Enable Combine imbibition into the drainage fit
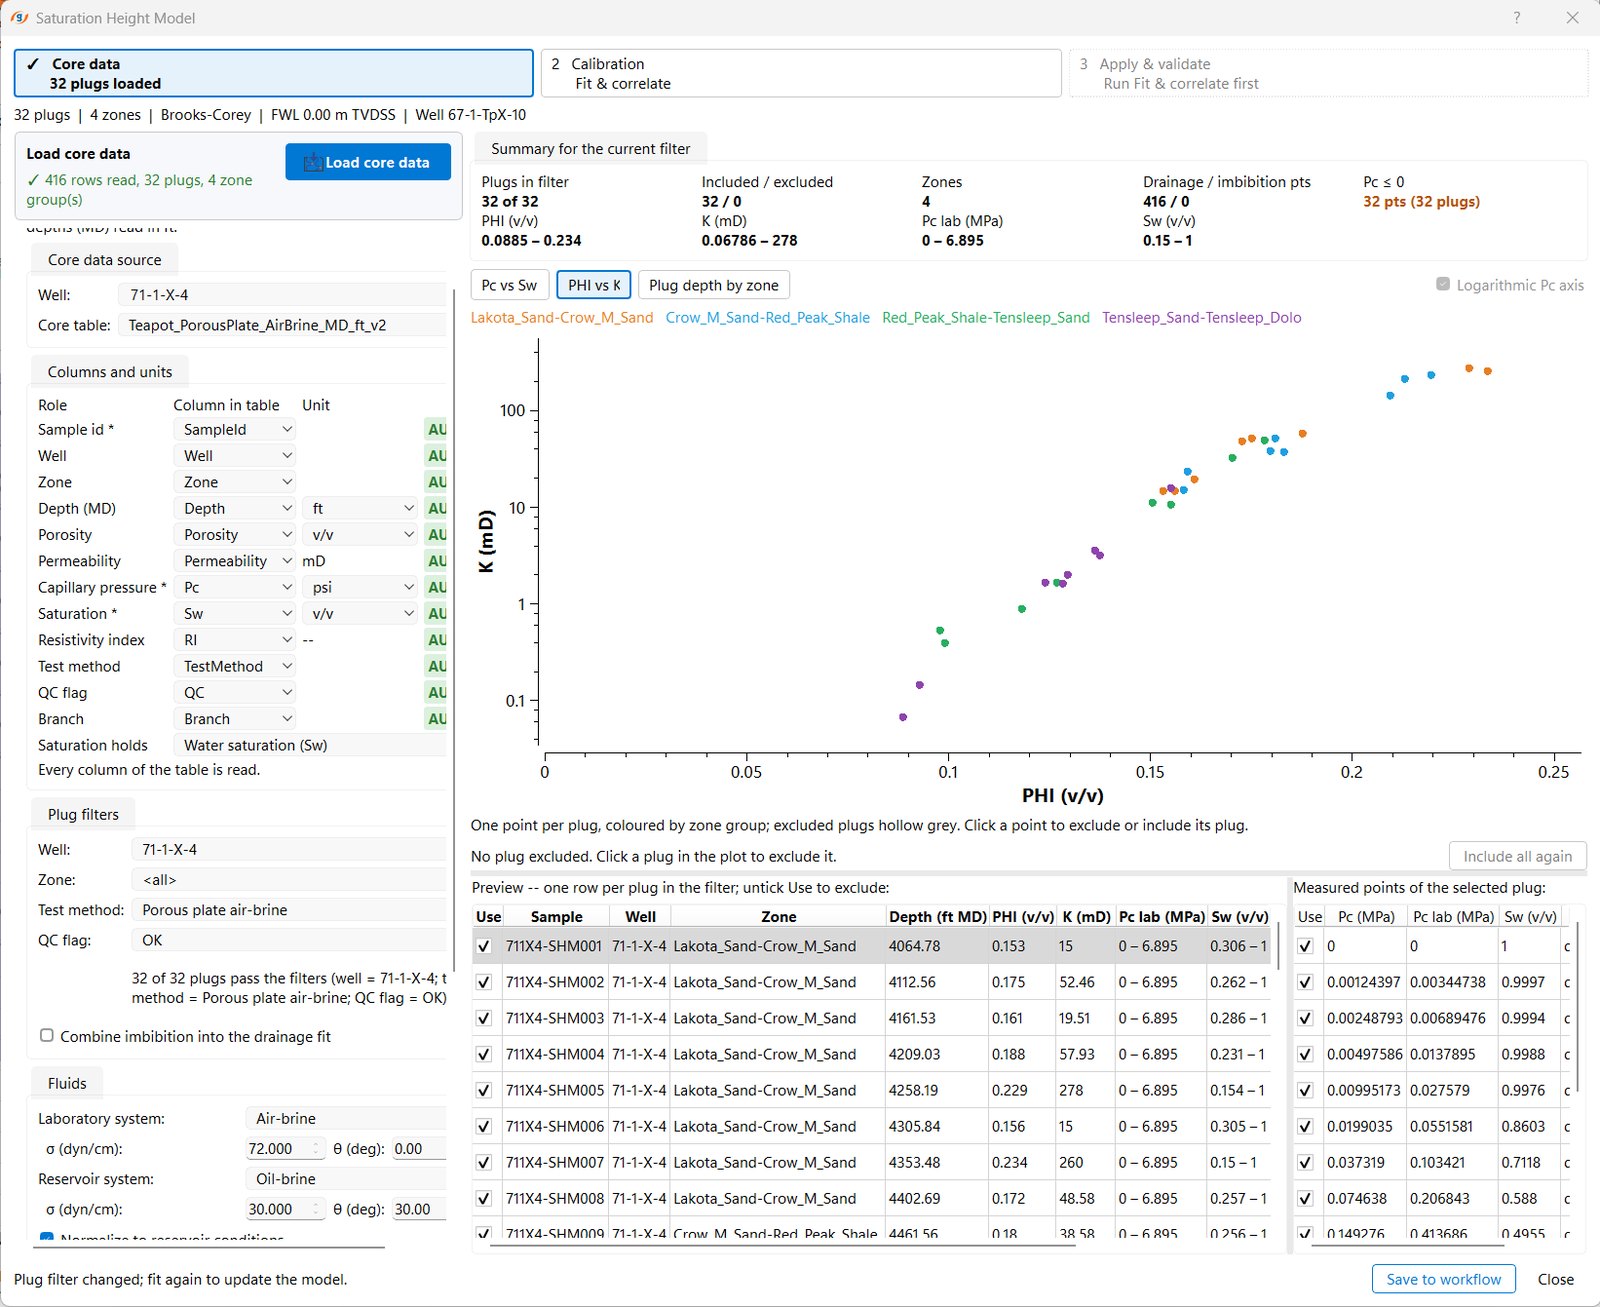1600x1307 pixels. (x=47, y=1036)
